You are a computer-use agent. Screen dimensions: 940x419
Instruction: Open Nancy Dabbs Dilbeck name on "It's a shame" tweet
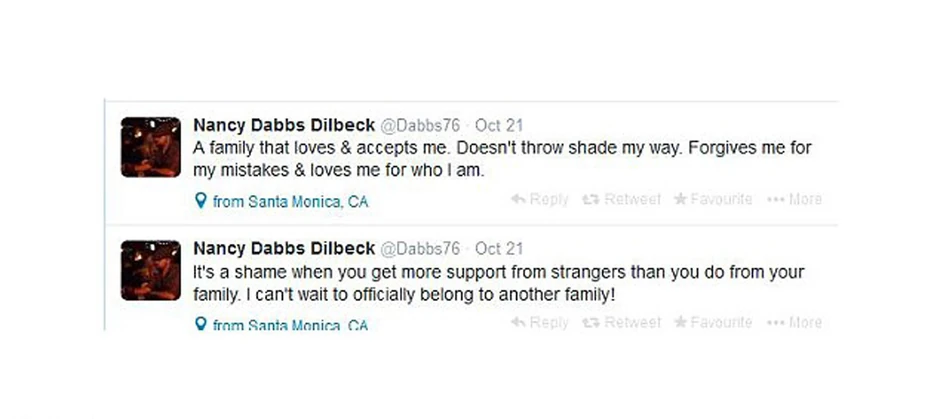click(284, 249)
